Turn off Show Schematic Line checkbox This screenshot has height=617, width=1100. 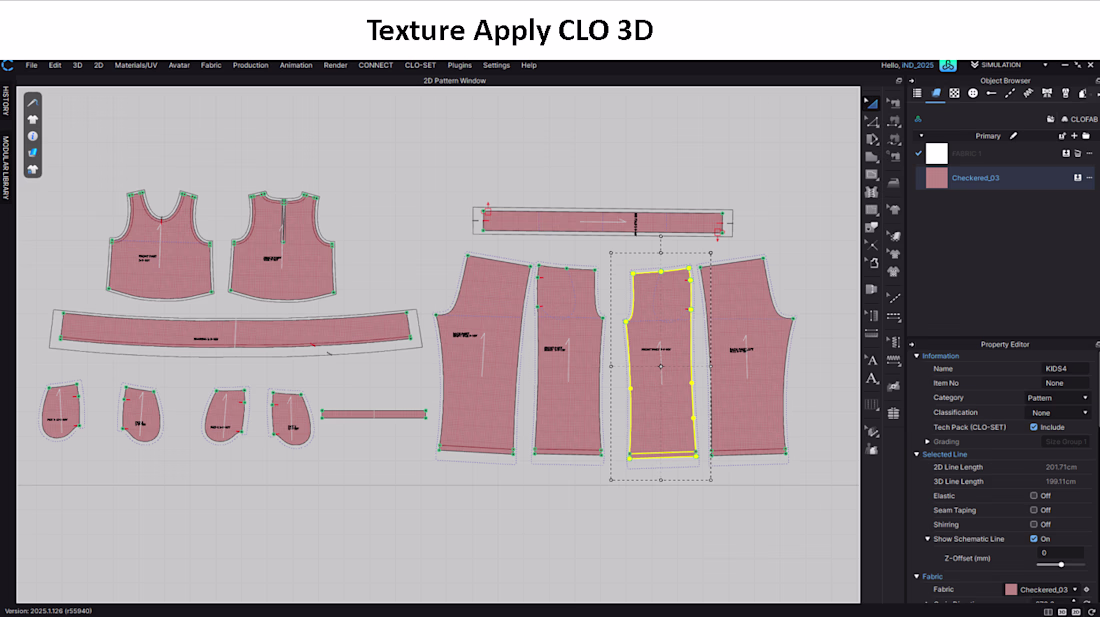point(1033,538)
